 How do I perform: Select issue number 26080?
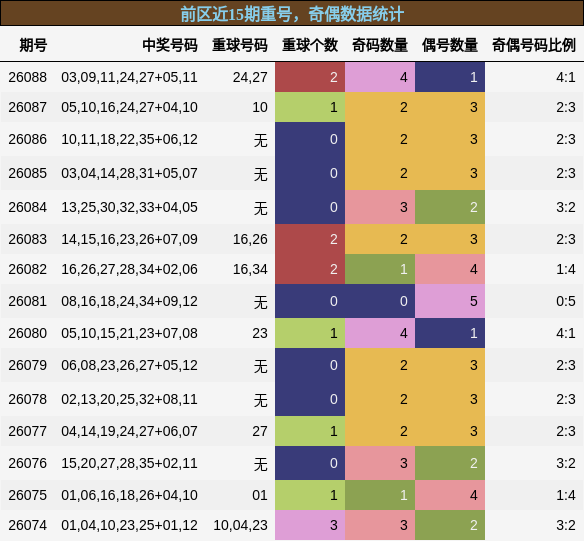click(28, 333)
